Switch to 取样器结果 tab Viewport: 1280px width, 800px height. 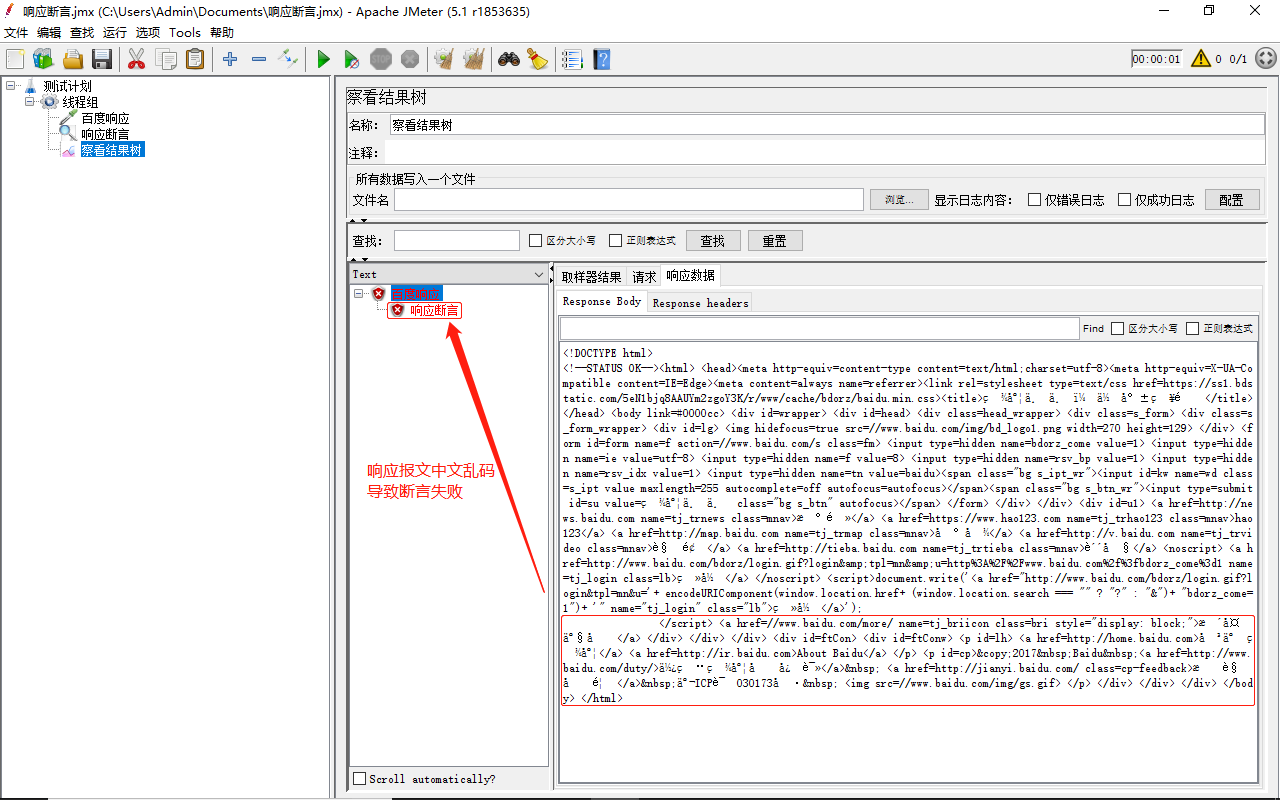coord(591,277)
